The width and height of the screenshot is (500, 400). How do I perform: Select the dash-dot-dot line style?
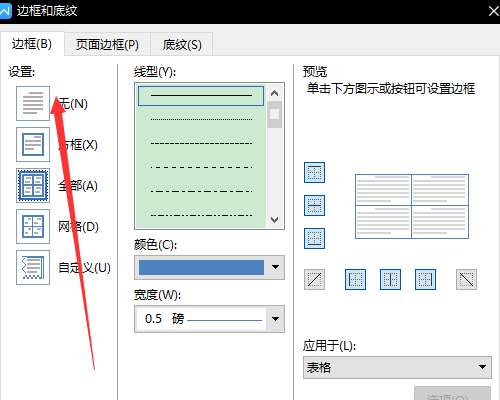[x=201, y=215]
